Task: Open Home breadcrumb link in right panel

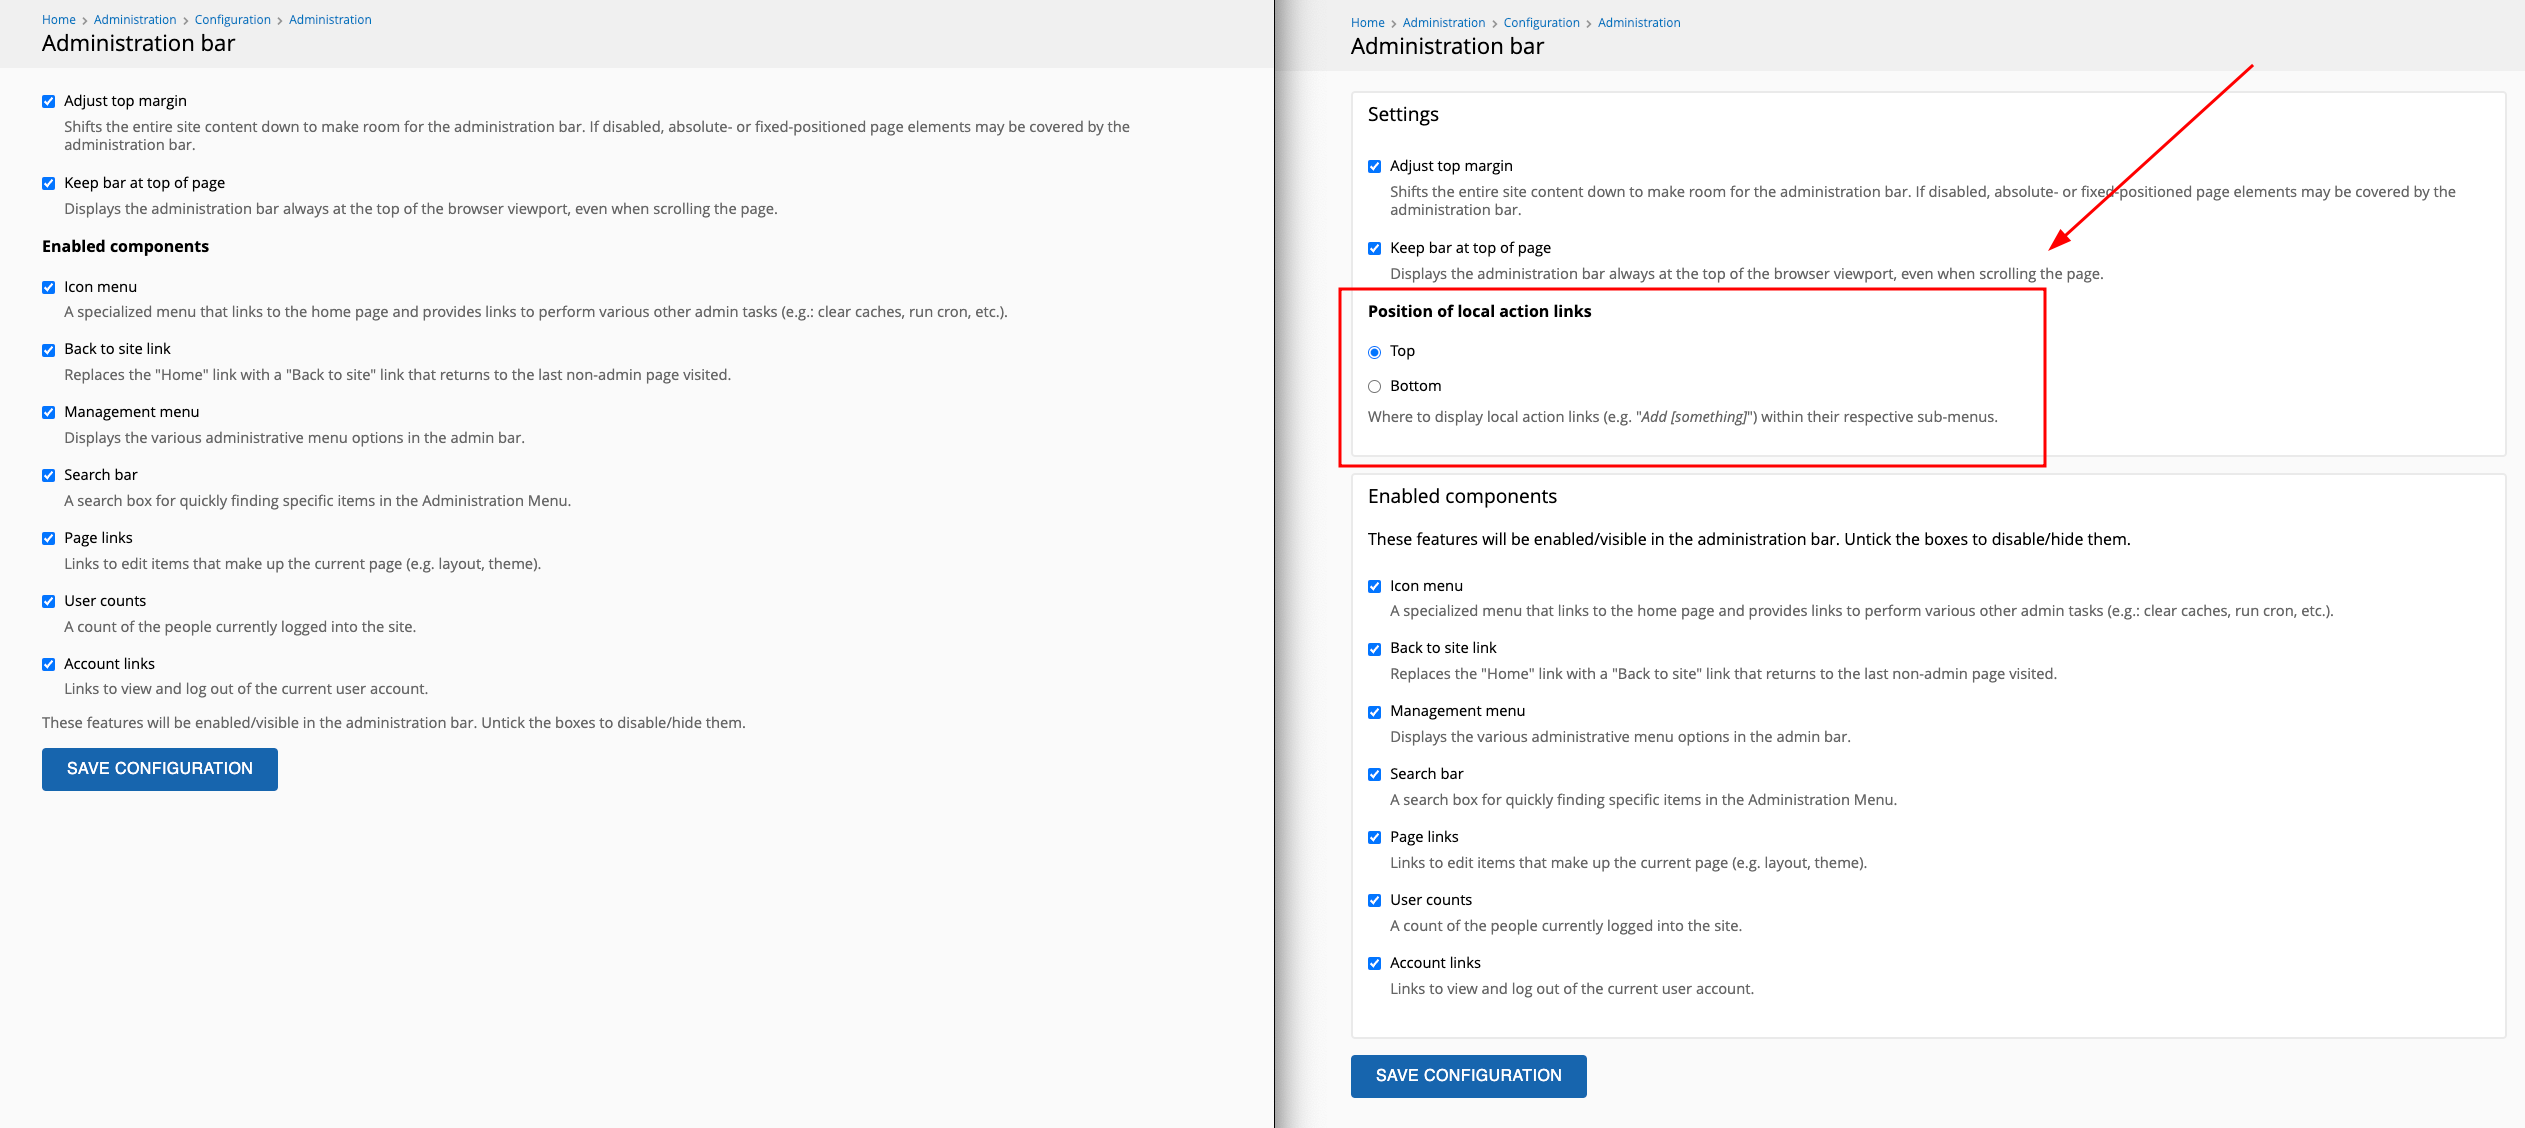Action: click(x=1367, y=23)
